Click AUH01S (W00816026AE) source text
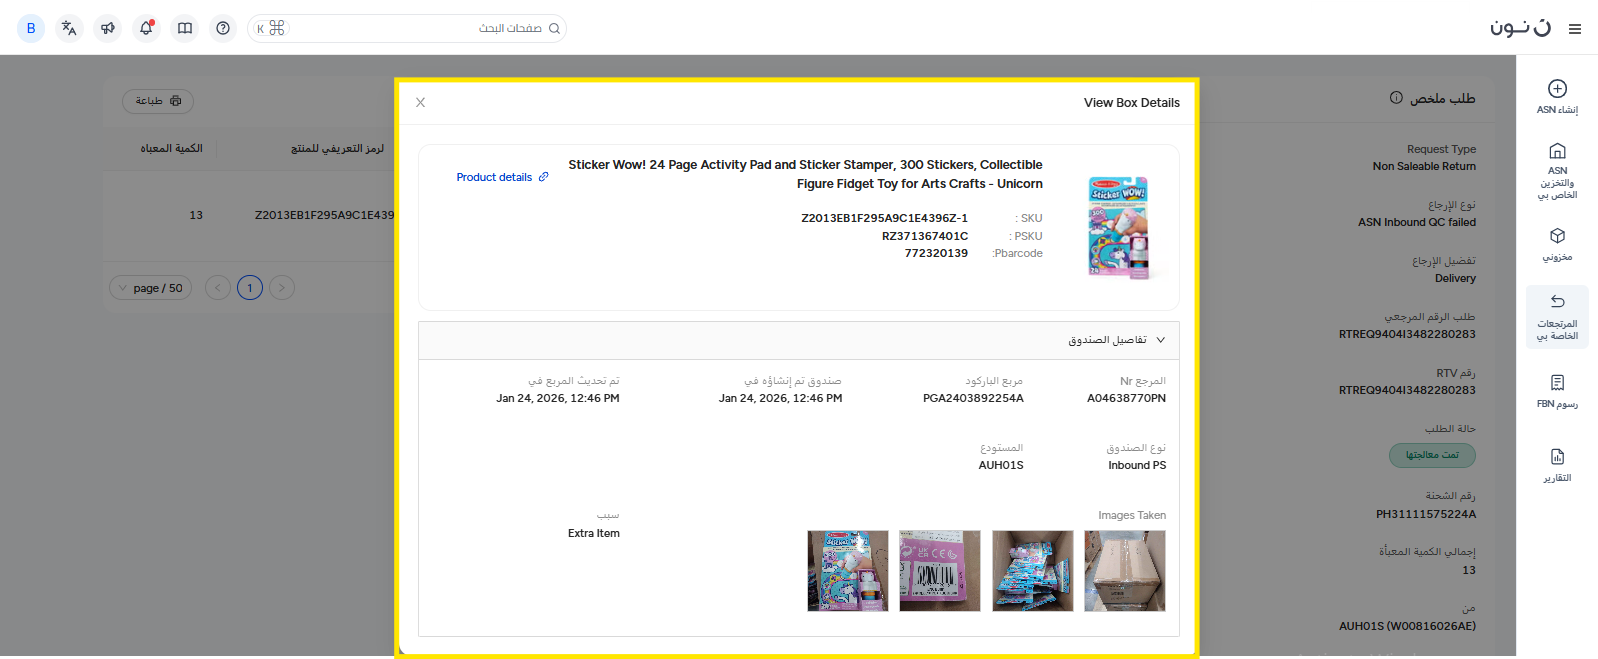 click(x=1407, y=627)
